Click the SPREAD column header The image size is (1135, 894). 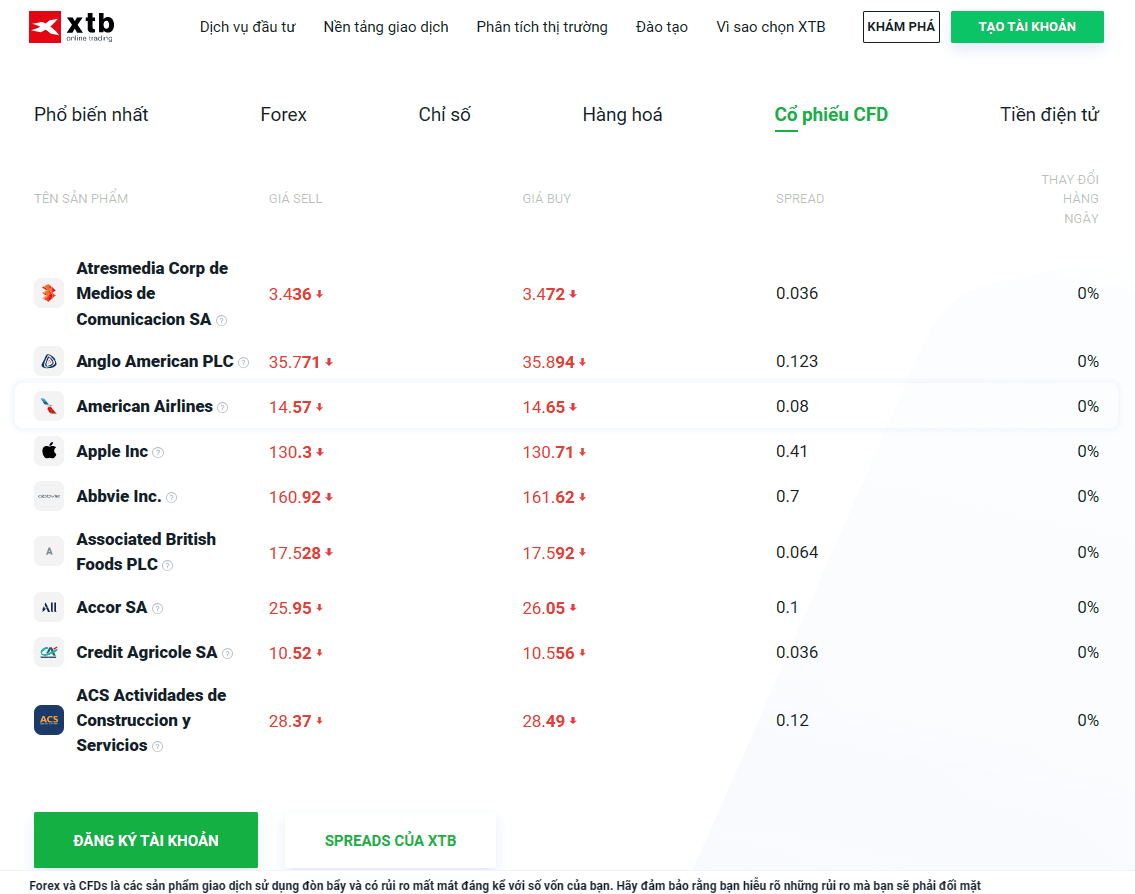[800, 198]
